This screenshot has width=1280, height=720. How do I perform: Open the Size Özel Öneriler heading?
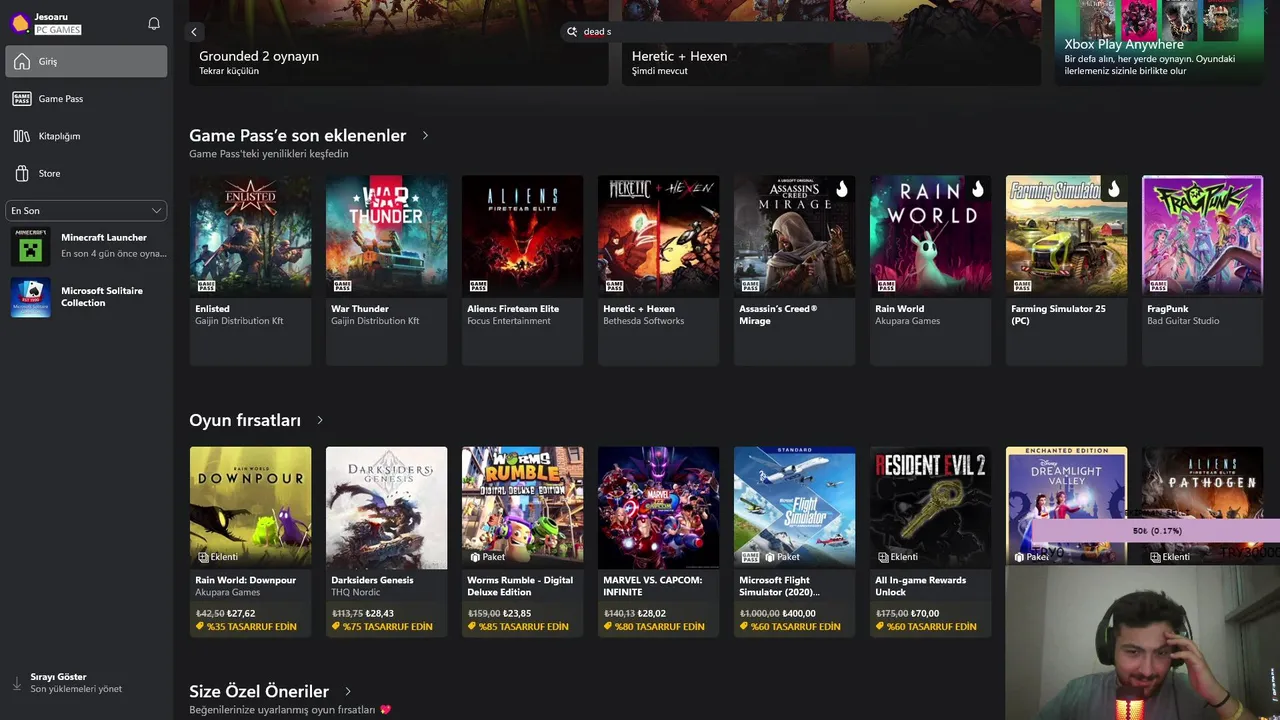[259, 691]
